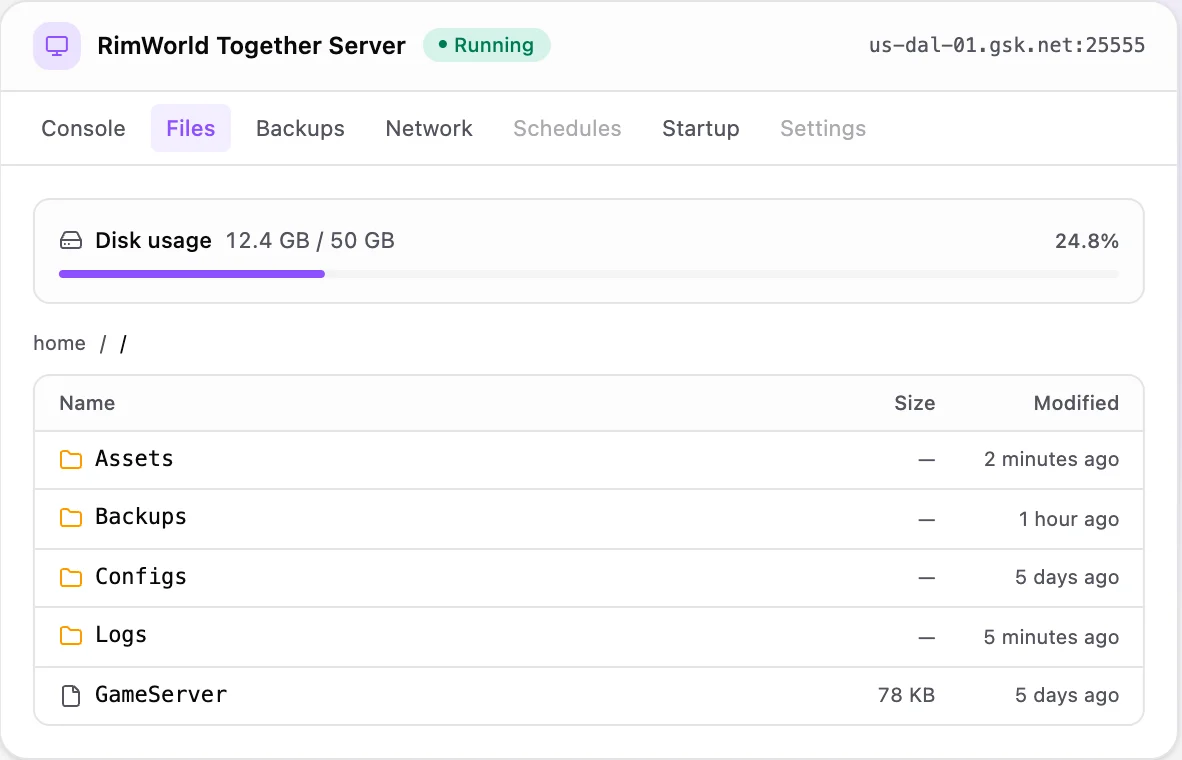Click the Name column header
The width and height of the screenshot is (1182, 760).
[x=87, y=403]
